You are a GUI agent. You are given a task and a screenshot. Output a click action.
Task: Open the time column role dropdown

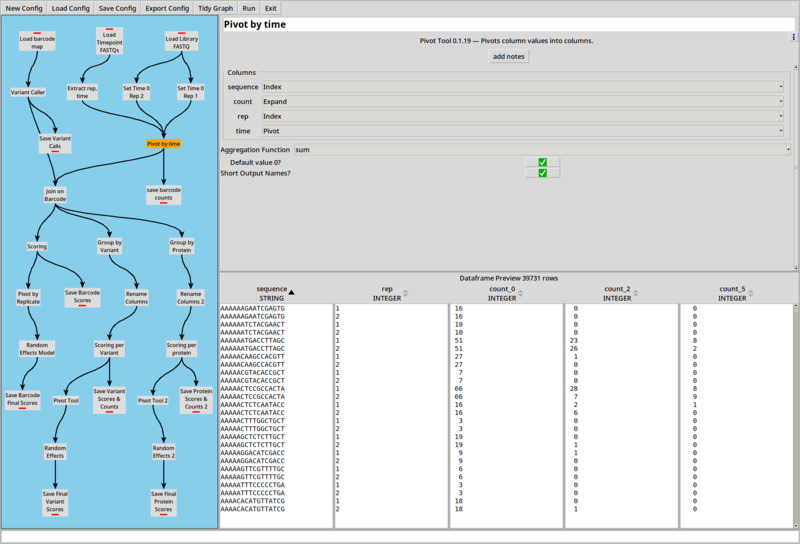click(x=522, y=131)
